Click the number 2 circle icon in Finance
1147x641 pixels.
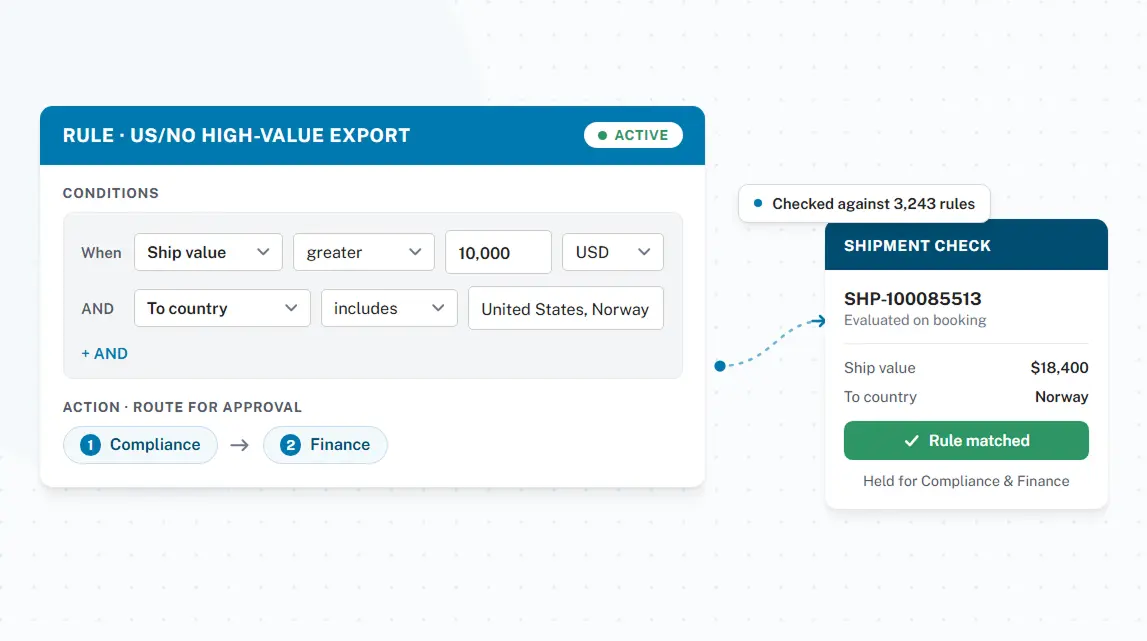coord(290,445)
